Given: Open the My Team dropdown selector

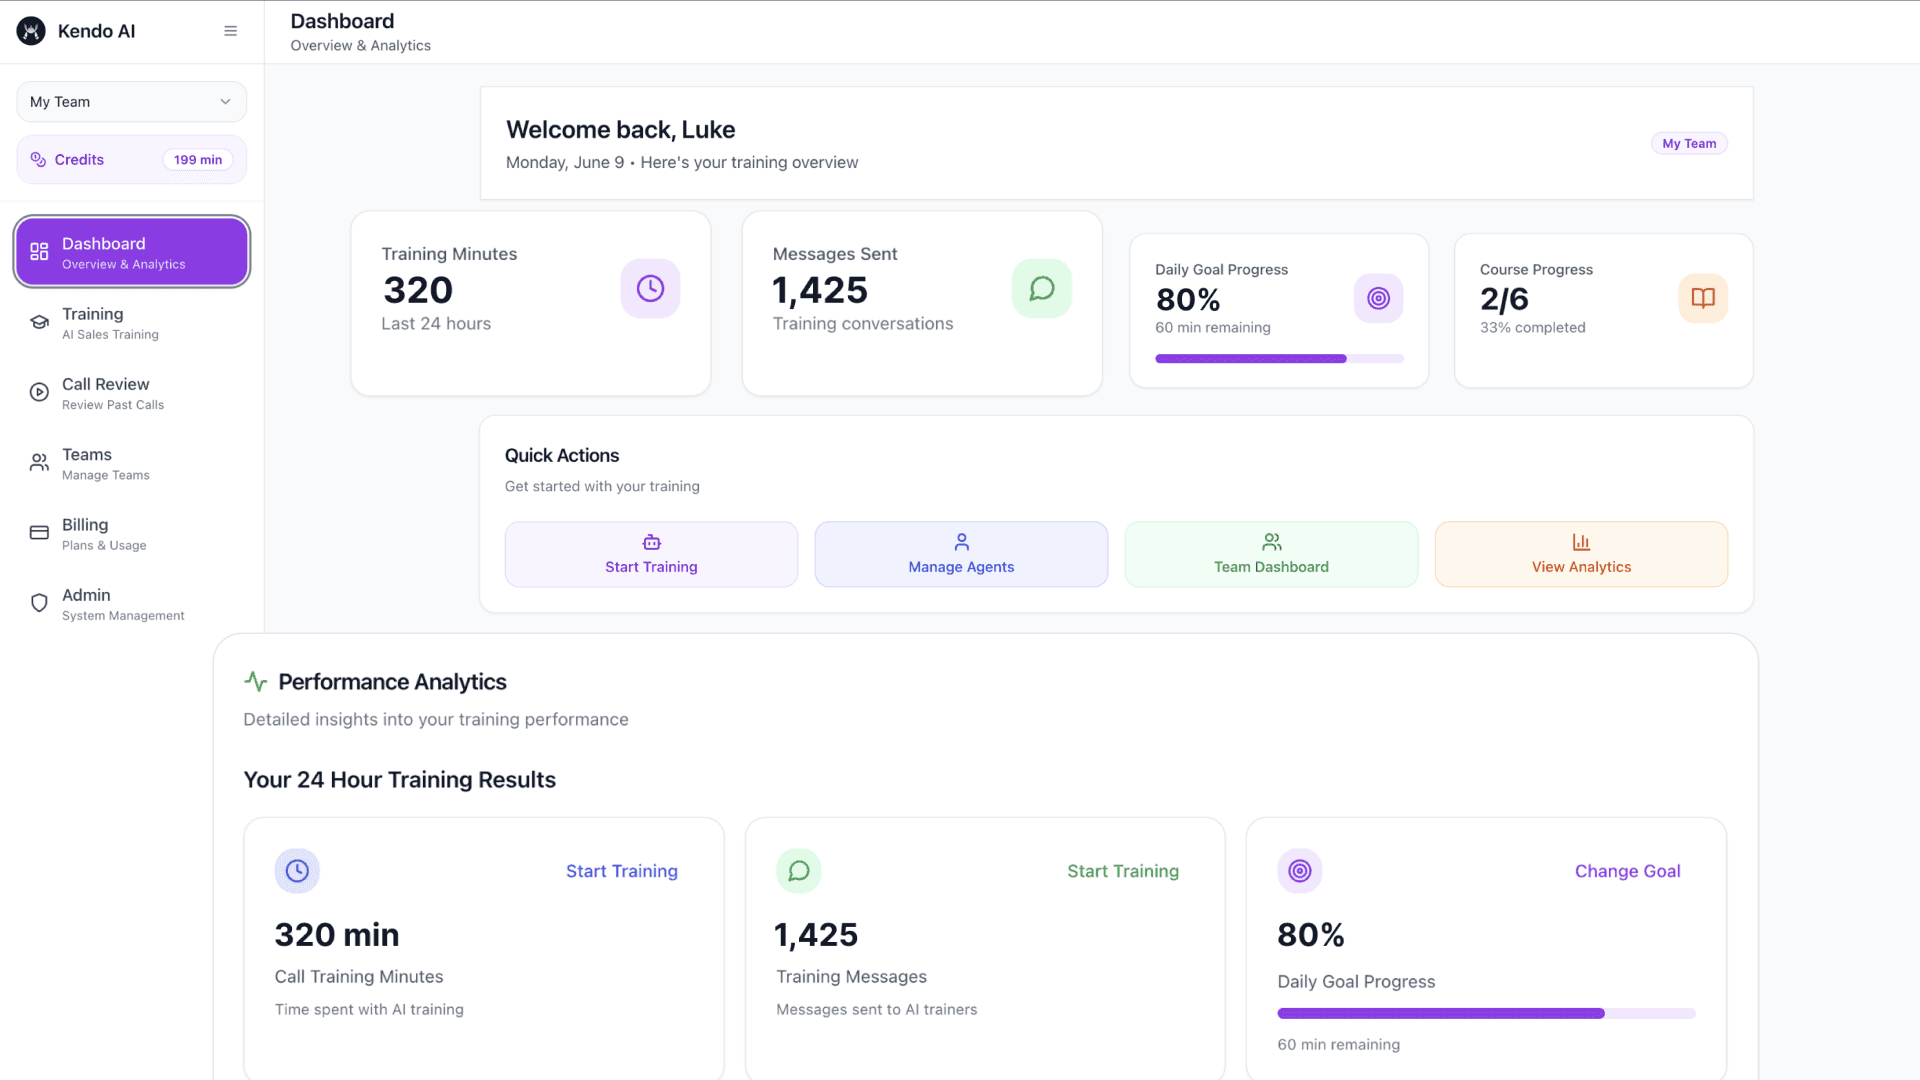Looking at the screenshot, I should click(131, 102).
